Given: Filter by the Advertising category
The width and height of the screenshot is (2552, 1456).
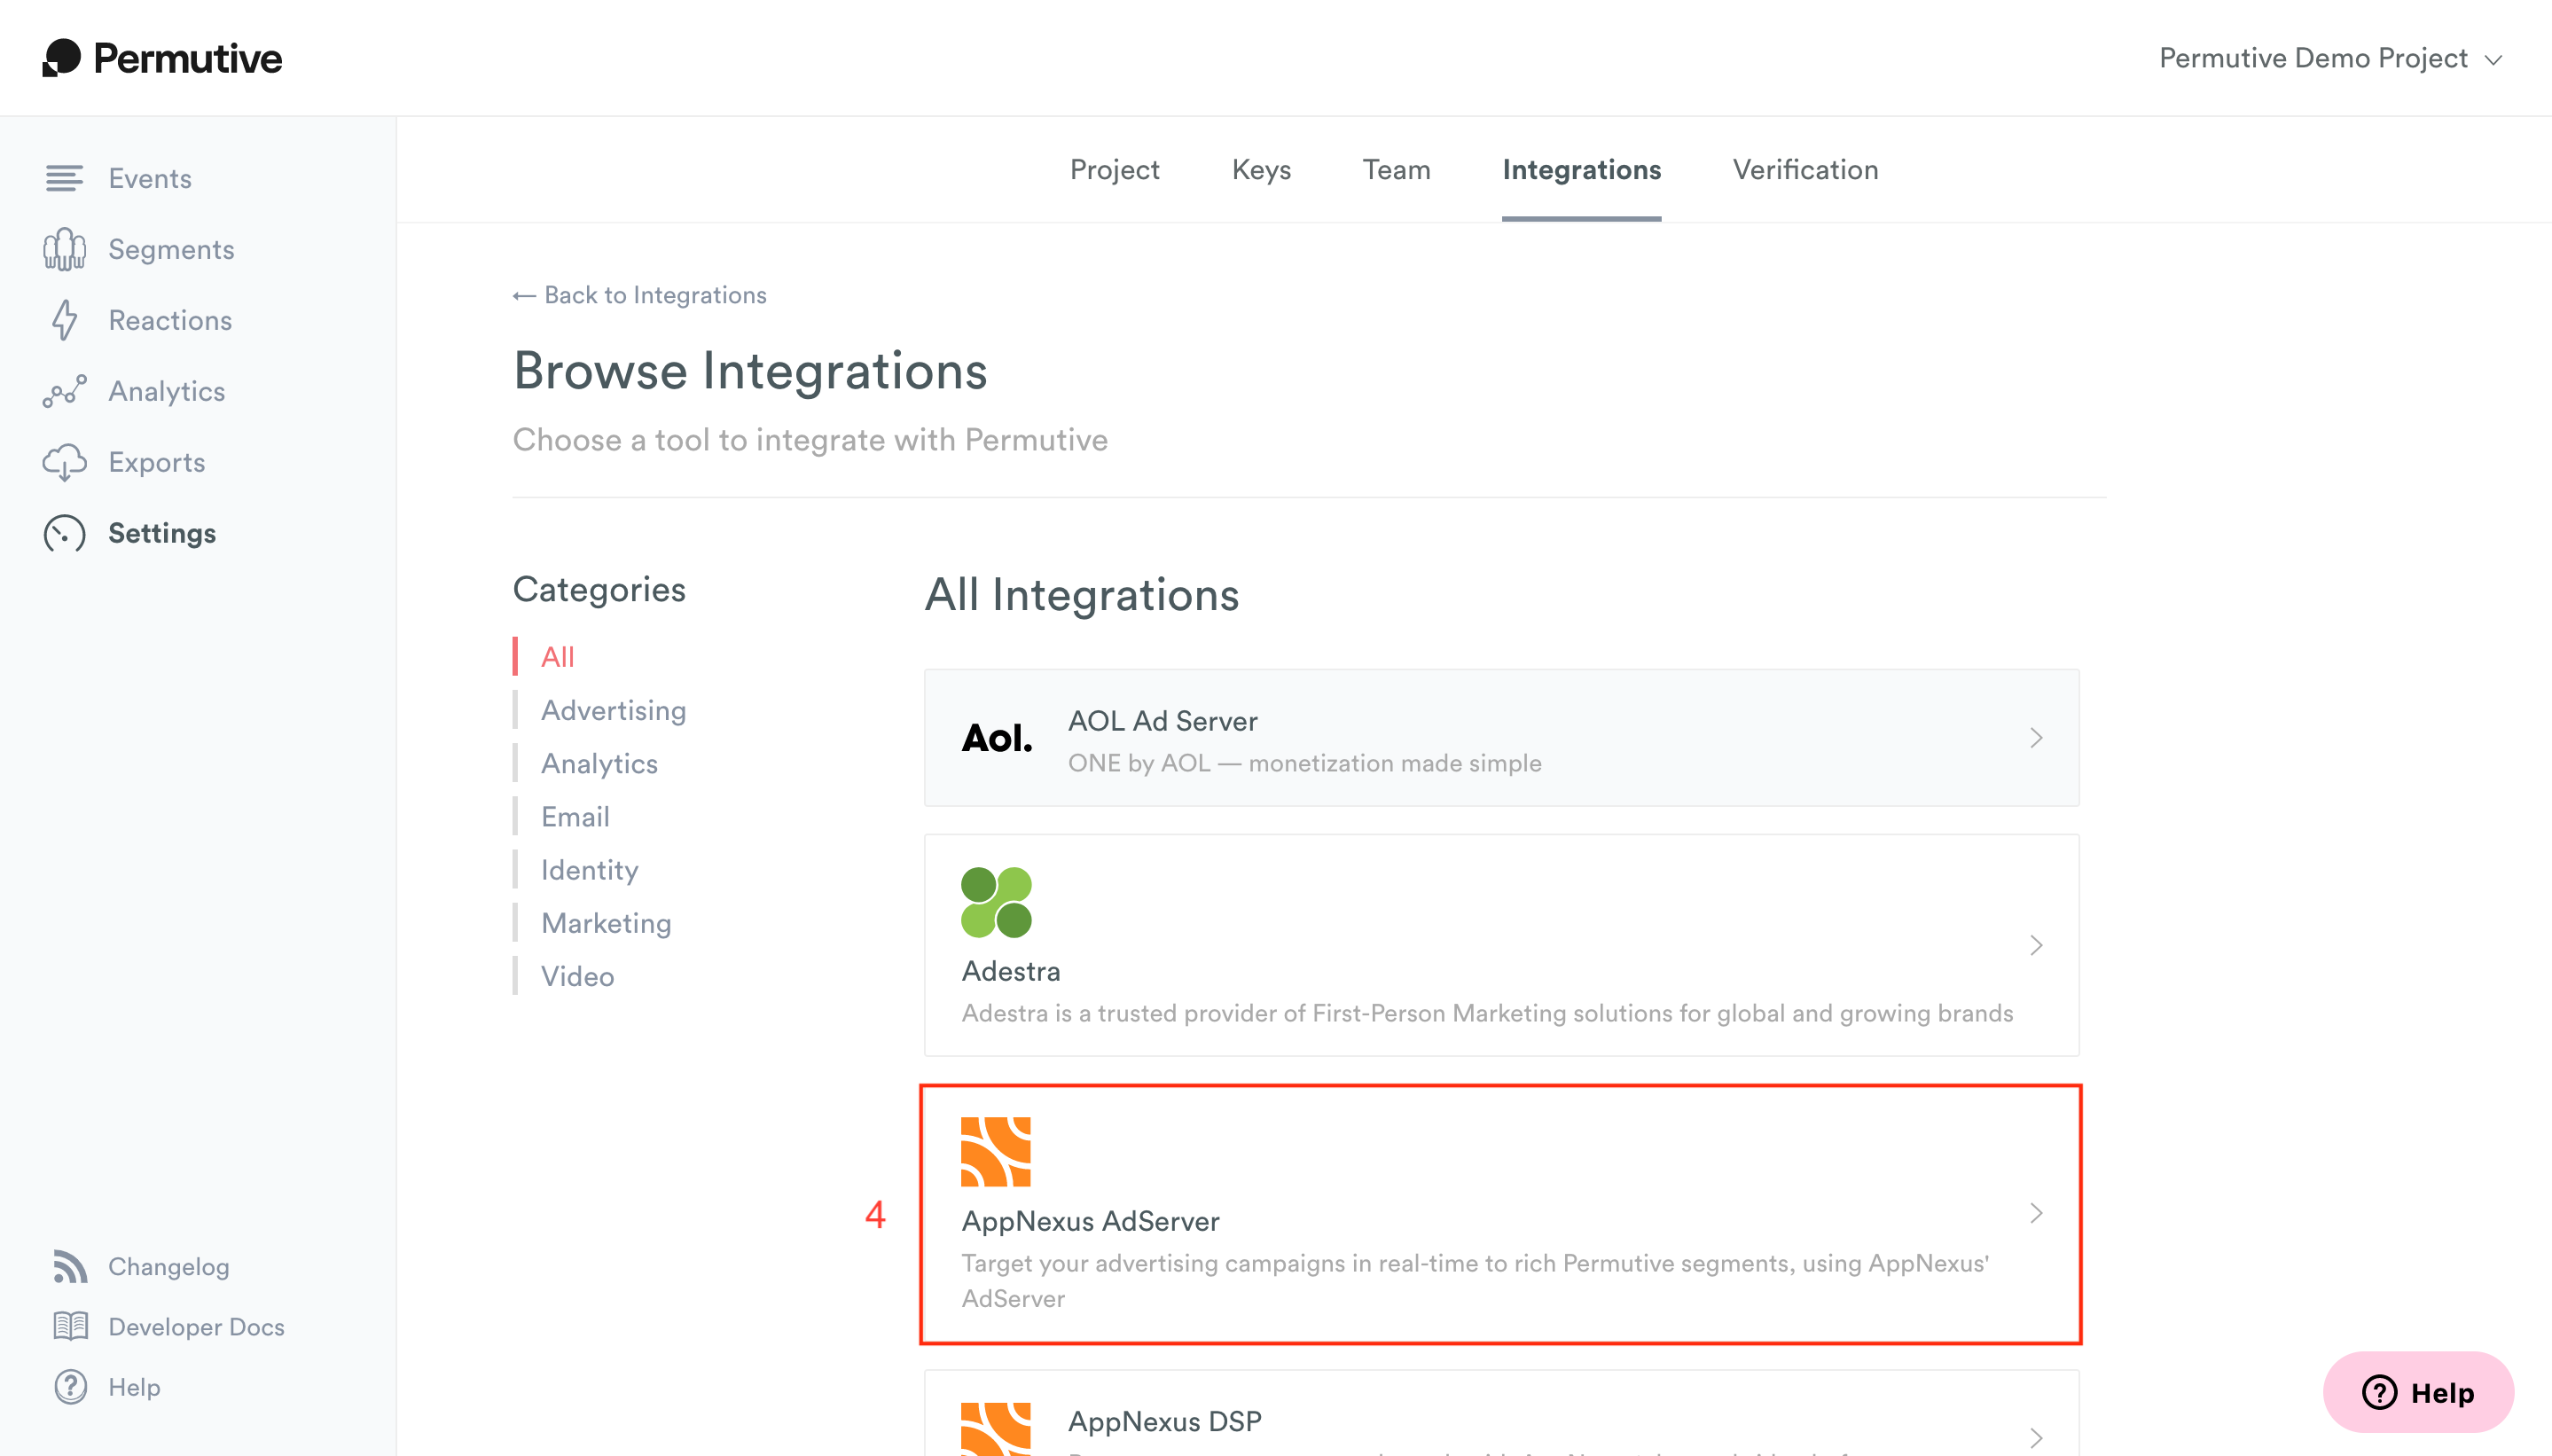Looking at the screenshot, I should 613,710.
